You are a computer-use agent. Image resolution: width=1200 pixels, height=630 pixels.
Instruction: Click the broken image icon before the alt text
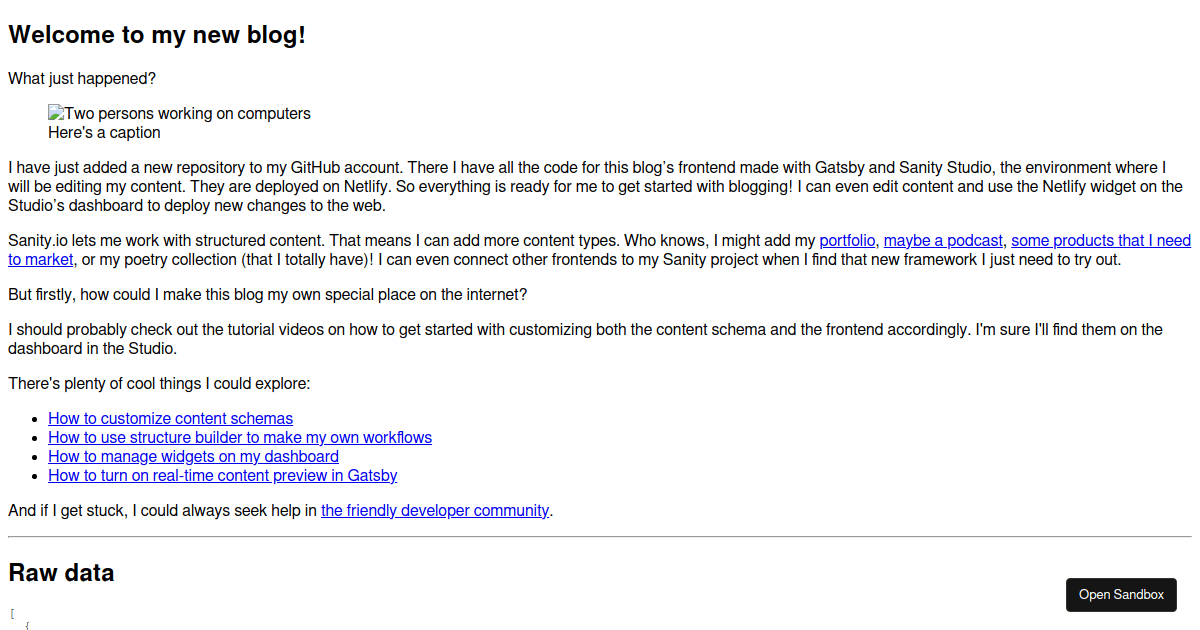[56, 113]
